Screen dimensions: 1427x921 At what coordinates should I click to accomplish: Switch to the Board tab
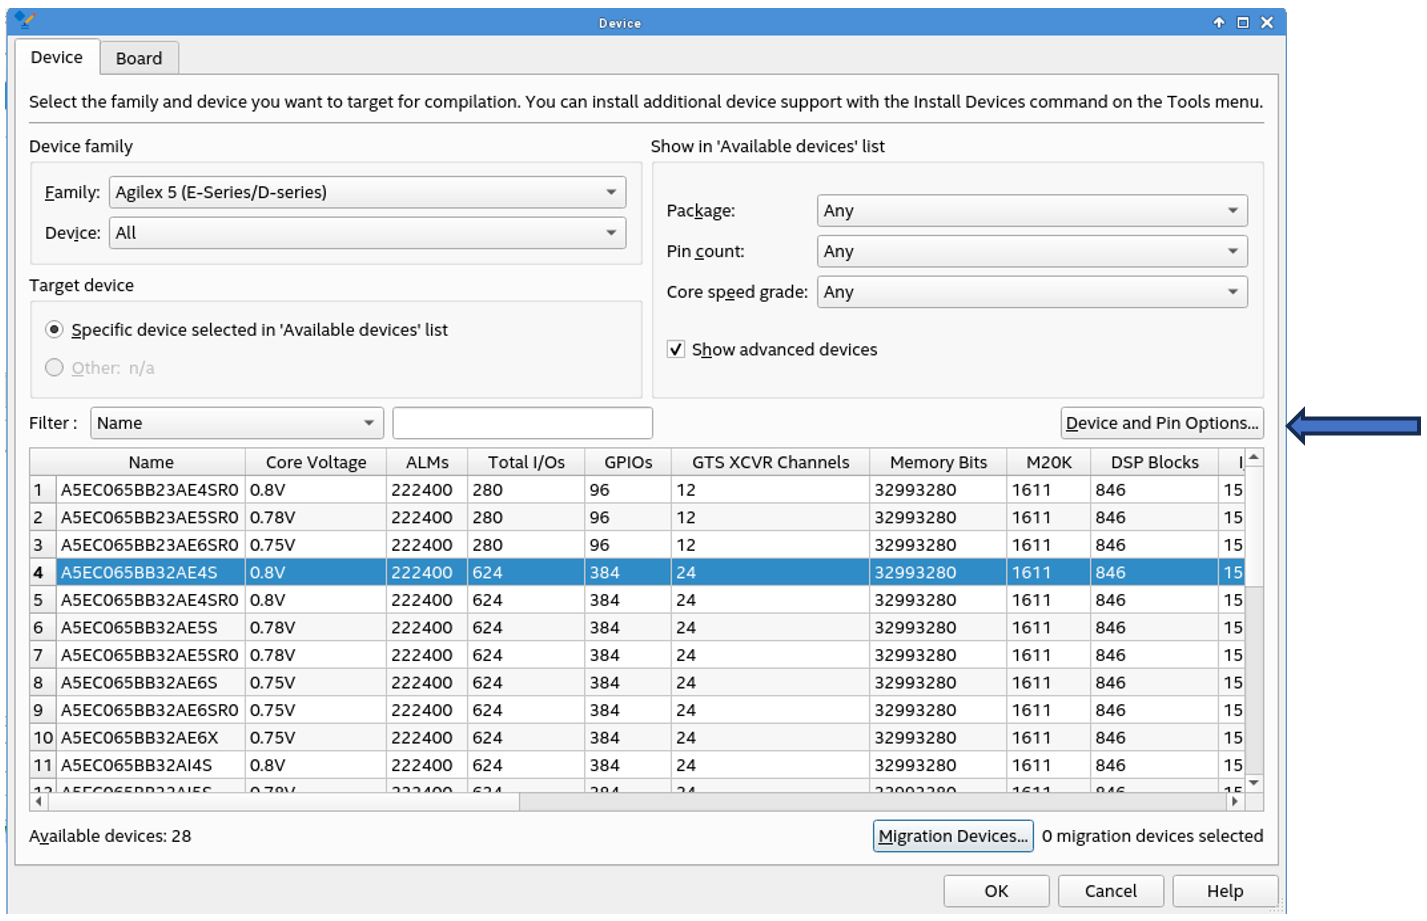click(x=138, y=58)
